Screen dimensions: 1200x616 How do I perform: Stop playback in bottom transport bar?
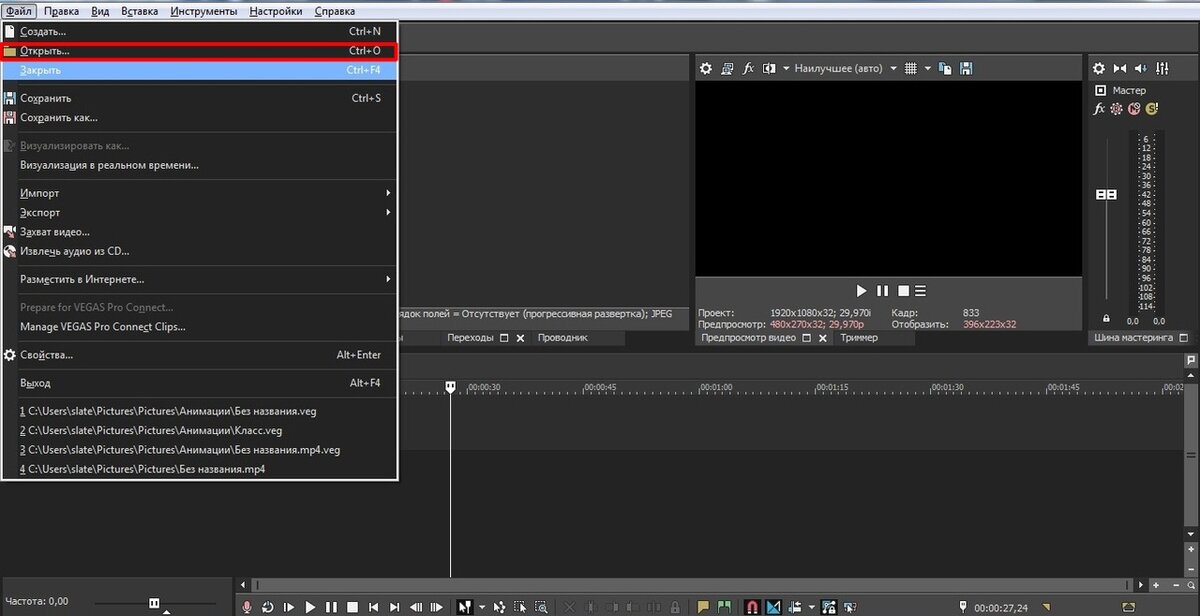352,607
